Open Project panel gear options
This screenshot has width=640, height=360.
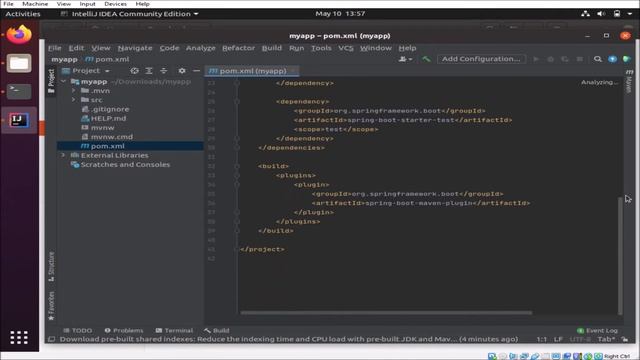pos(182,71)
